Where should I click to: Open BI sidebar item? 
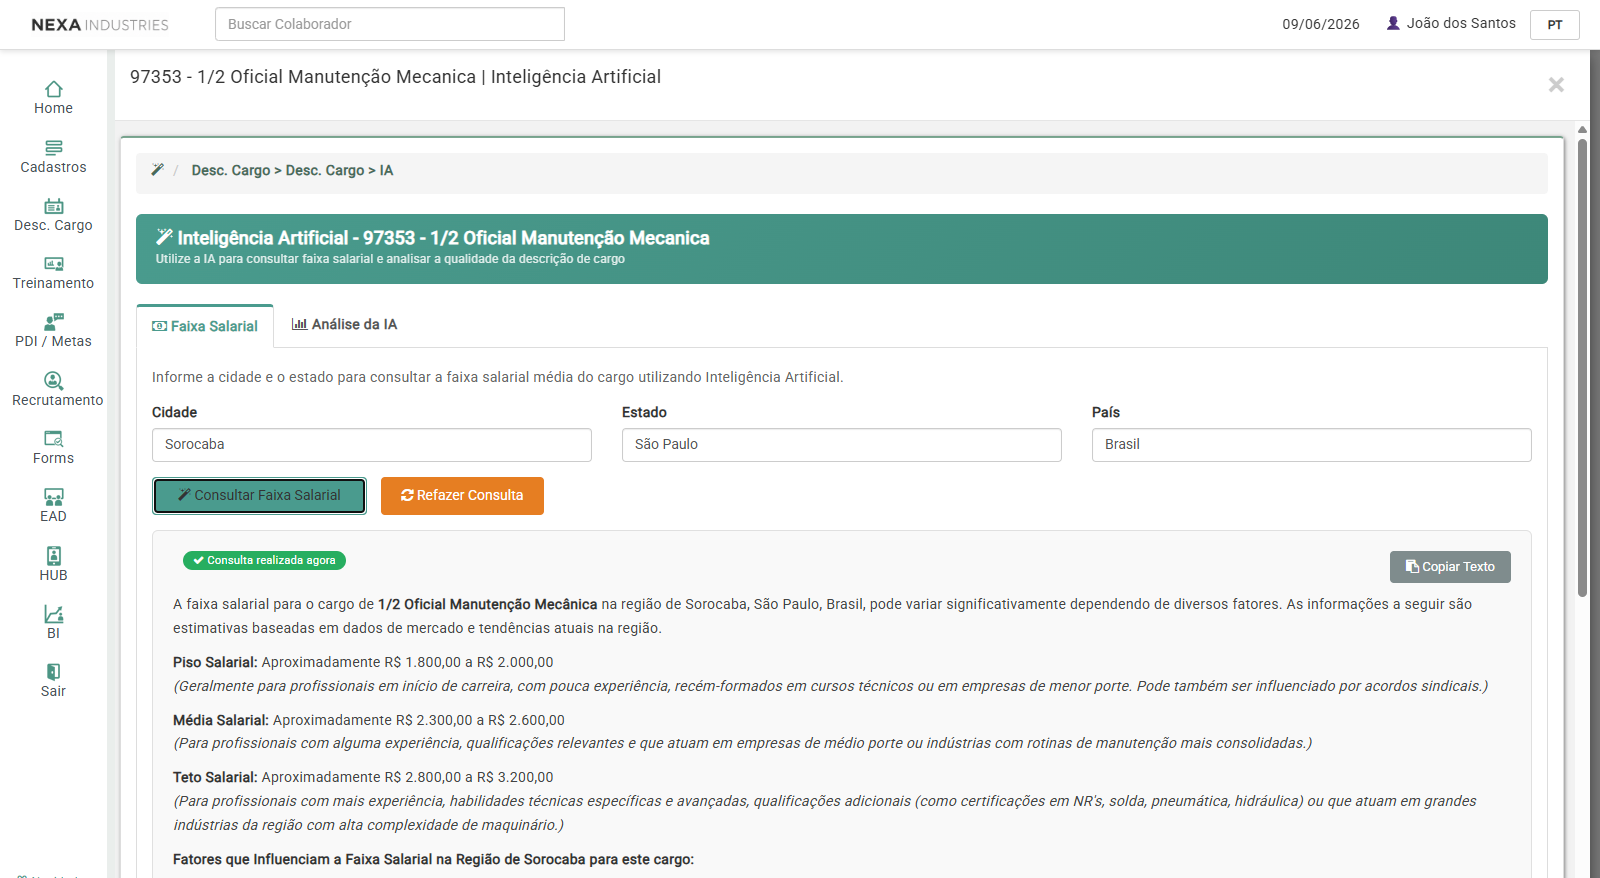(x=53, y=623)
